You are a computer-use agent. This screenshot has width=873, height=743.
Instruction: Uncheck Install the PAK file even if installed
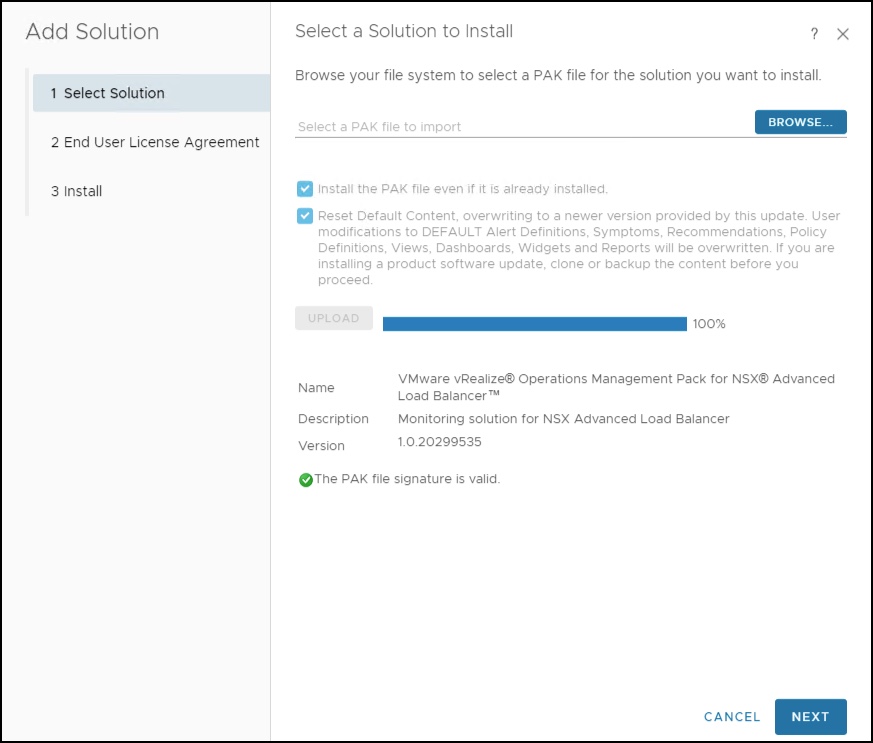(x=304, y=188)
